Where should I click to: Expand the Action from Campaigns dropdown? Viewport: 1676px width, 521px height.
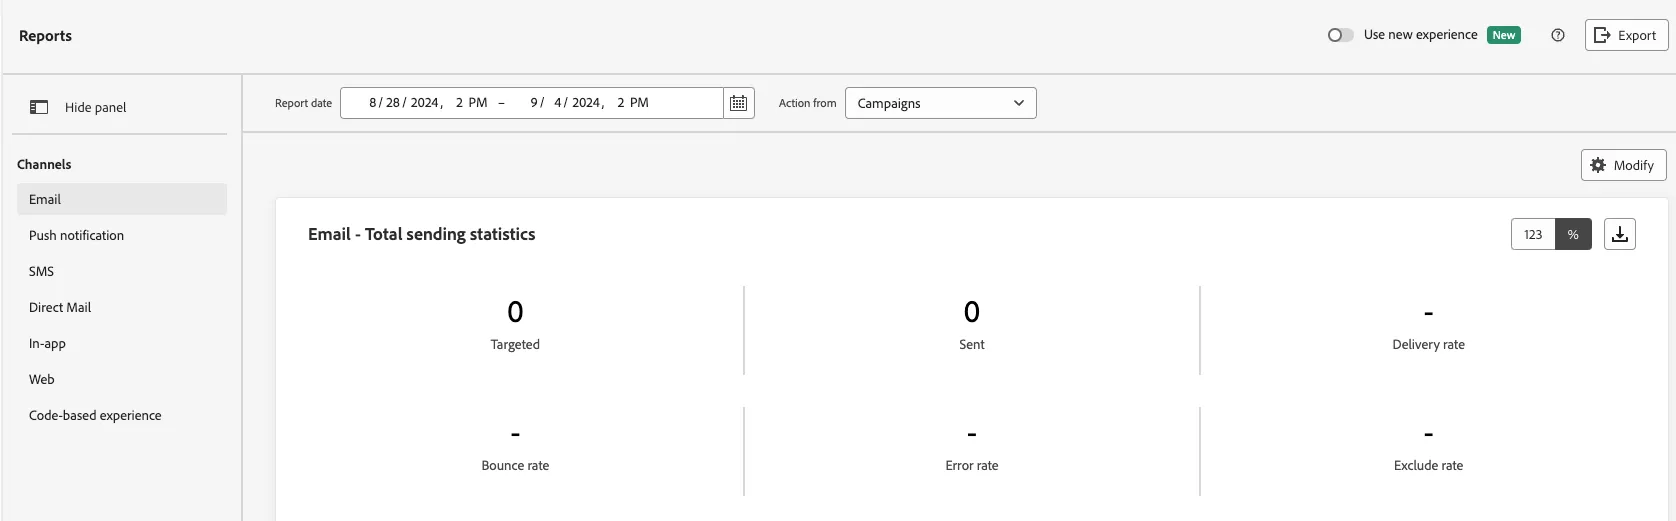(940, 103)
